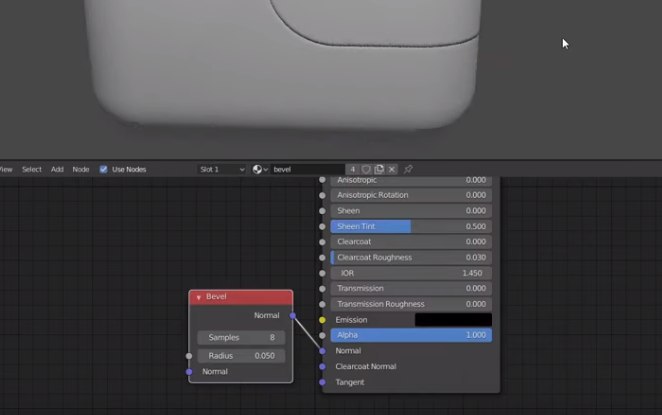Click the 'Clearcoat Normal' label text
This screenshot has width=662, height=415.
pos(366,366)
